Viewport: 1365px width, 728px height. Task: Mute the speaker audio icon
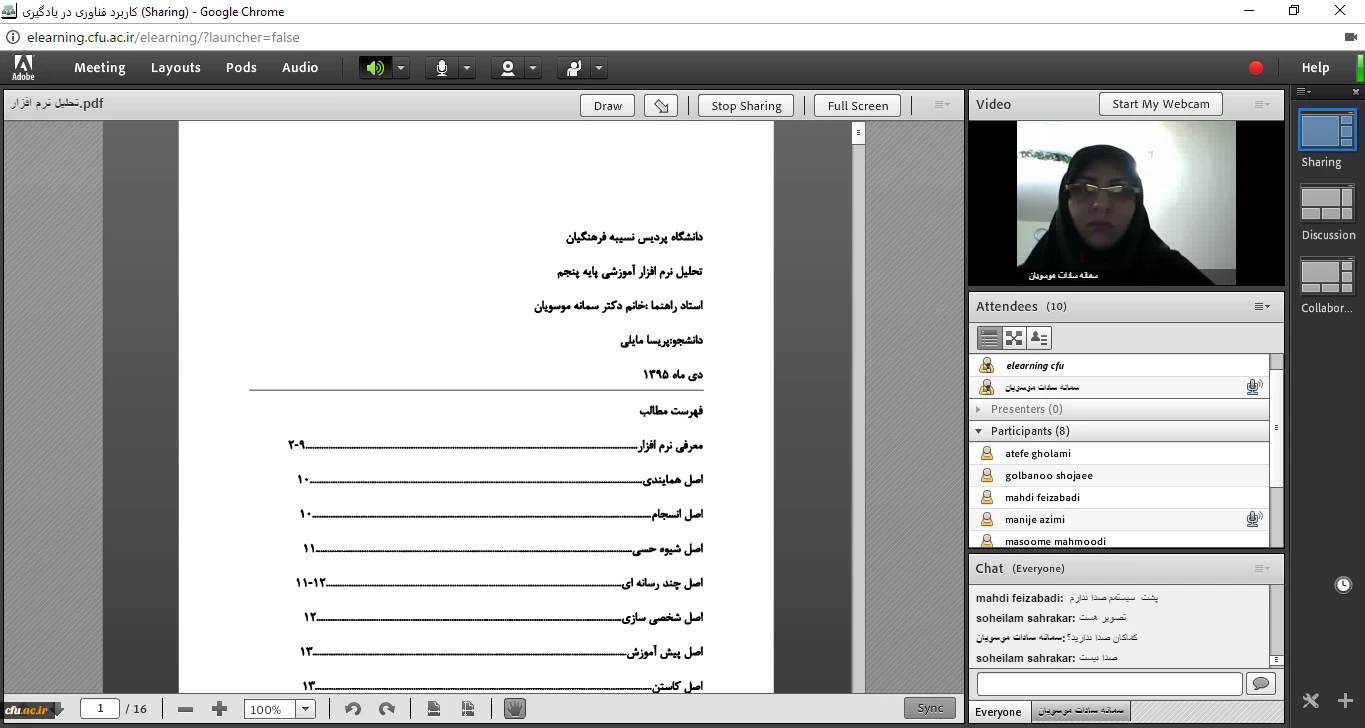[x=375, y=68]
